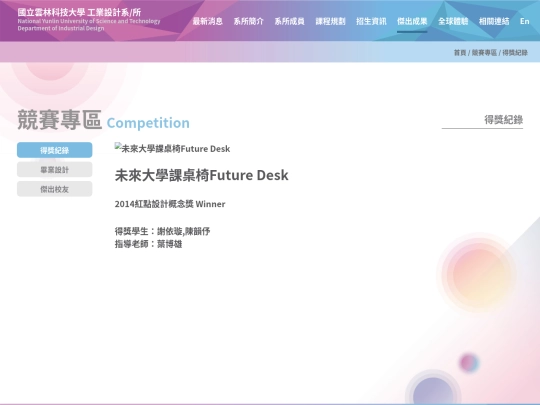Go to 首頁 in the breadcrumb
The width and height of the screenshot is (540, 405).
point(460,53)
